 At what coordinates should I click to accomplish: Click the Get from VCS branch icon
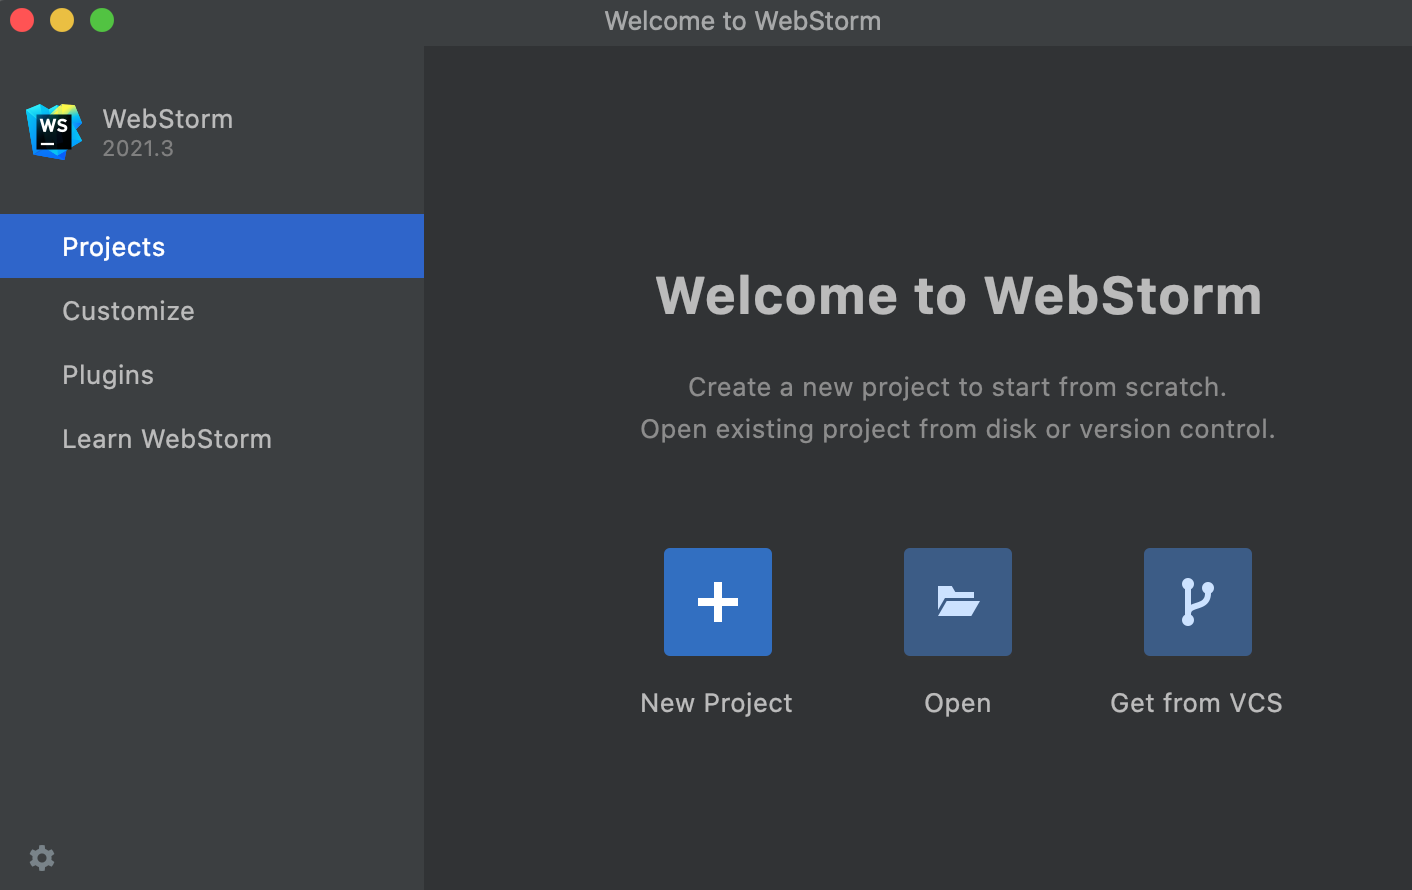point(1198,602)
